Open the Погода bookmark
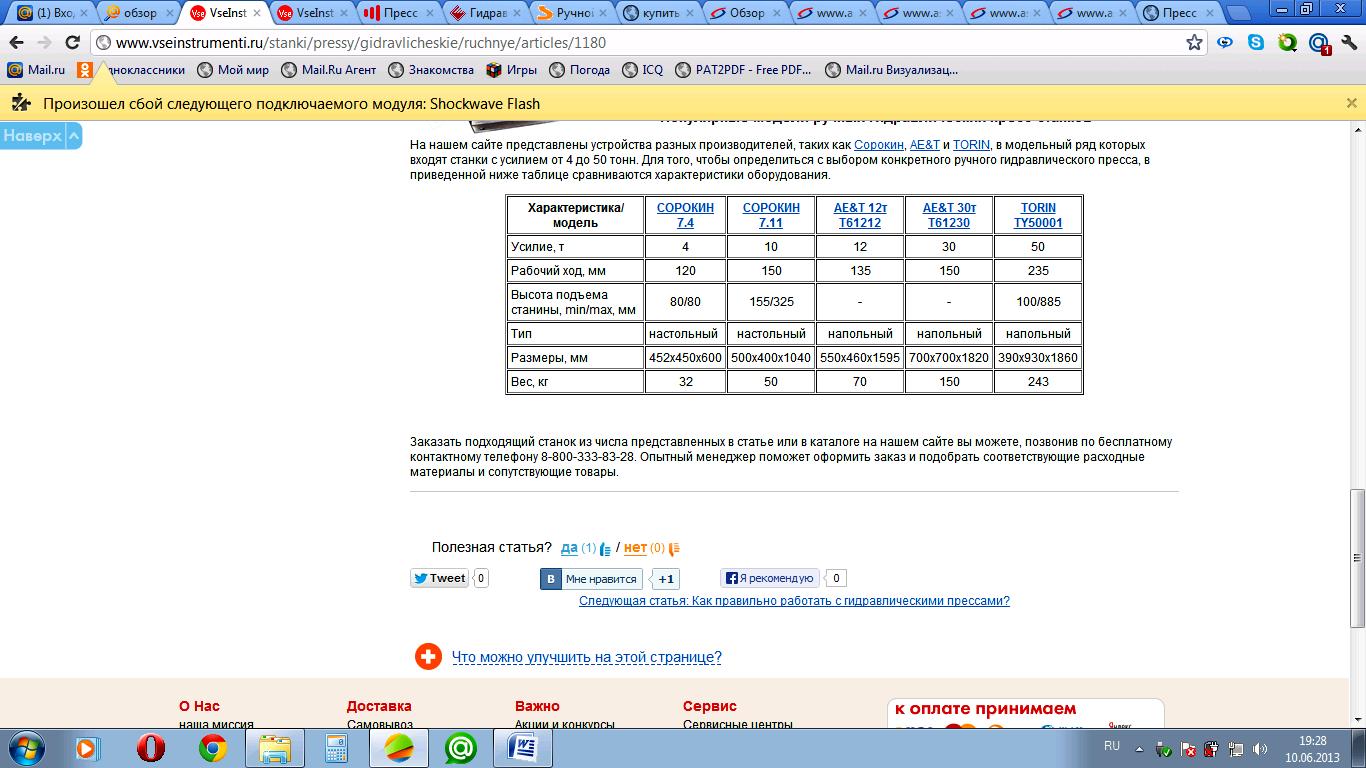The width and height of the screenshot is (1366, 768). (x=579, y=70)
